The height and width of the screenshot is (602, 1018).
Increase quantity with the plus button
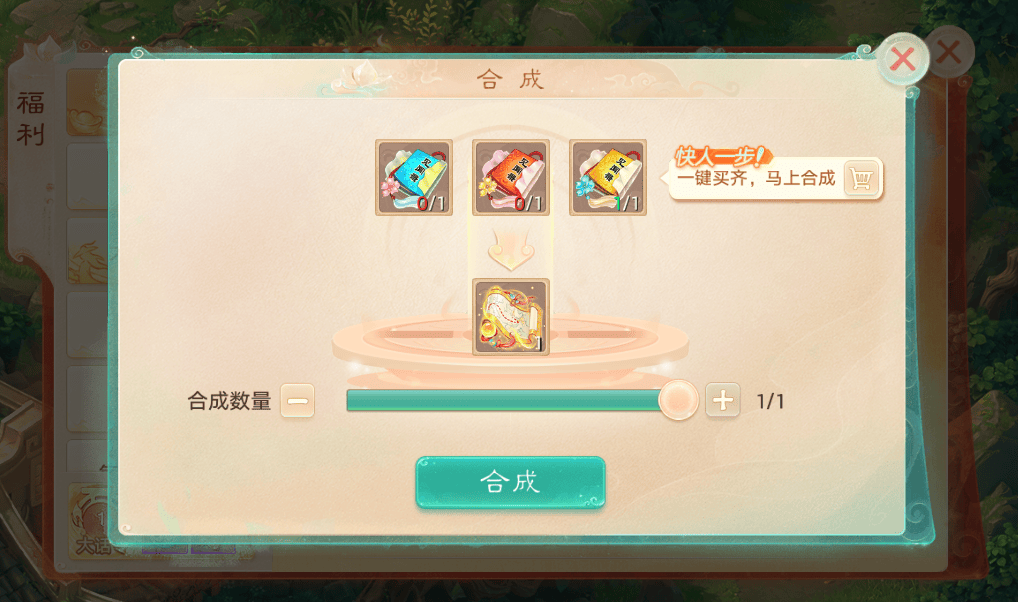723,401
